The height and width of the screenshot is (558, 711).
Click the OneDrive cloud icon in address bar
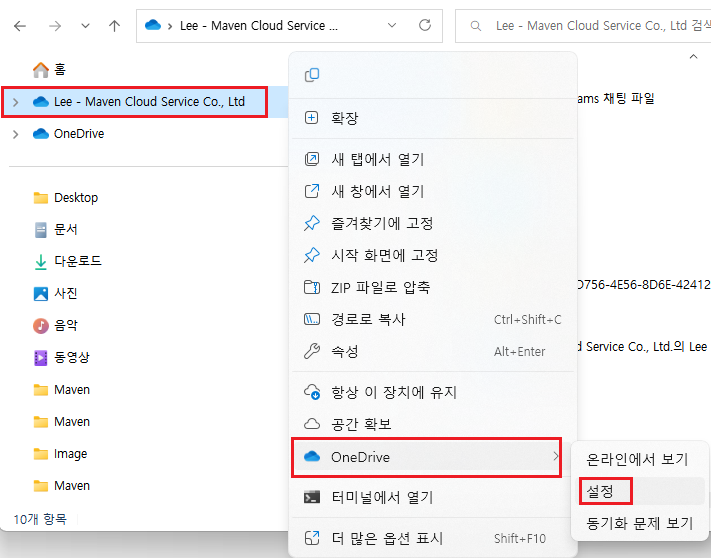pos(153,25)
